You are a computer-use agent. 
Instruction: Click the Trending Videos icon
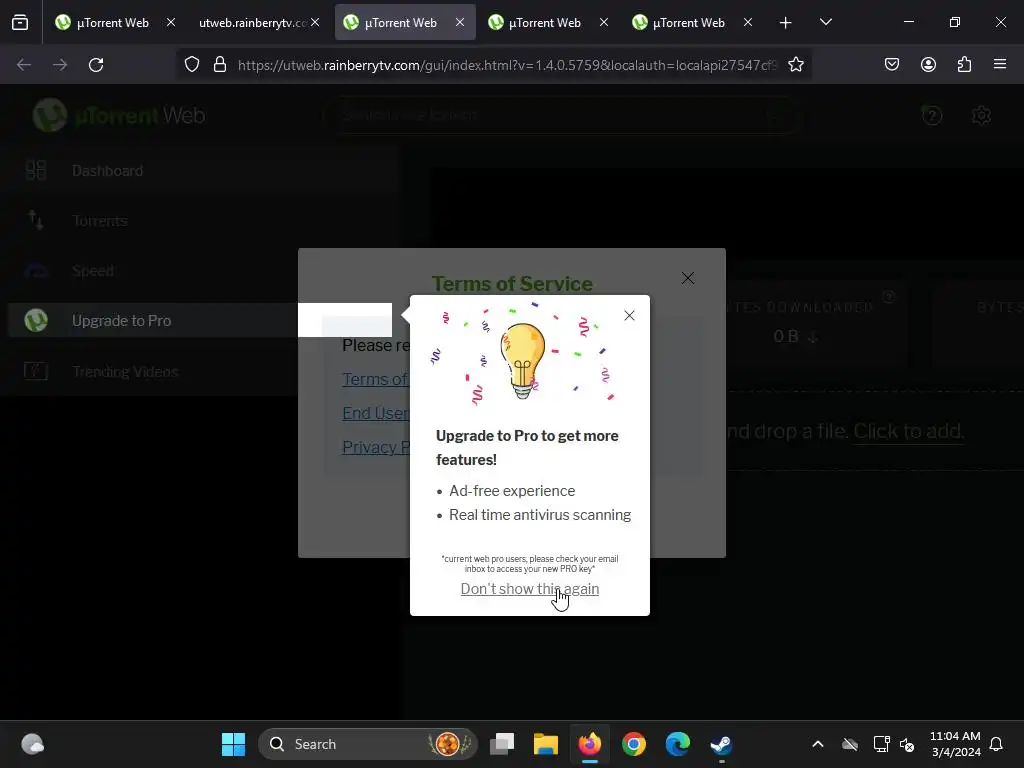click(36, 371)
